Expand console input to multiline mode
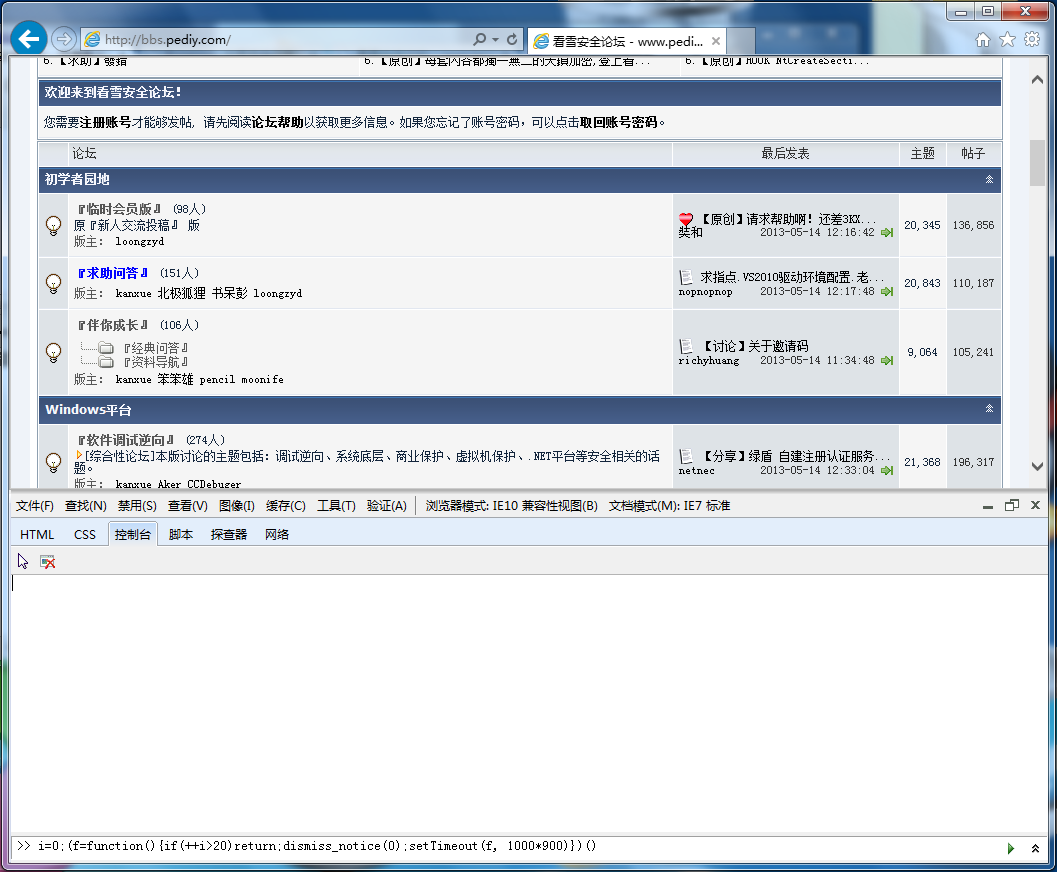This screenshot has height=872, width=1057. coord(1035,848)
